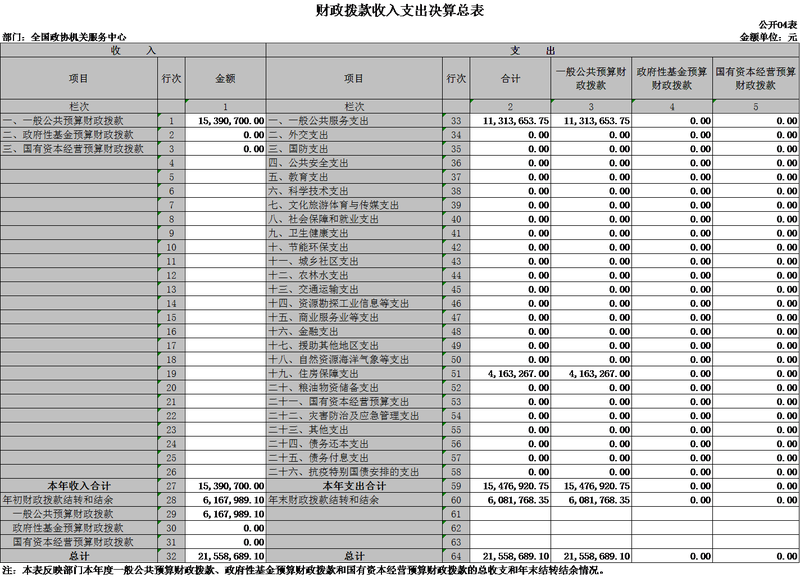Select the 九、卫生健康支出 cell
Viewport: 800px width, 577px height.
pos(354,233)
